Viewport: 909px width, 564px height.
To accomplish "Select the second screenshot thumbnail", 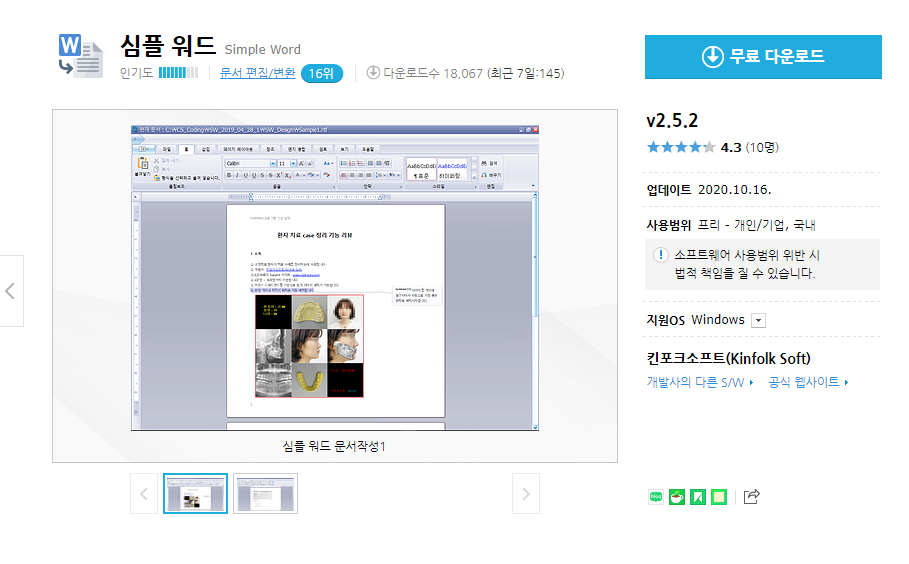I will click(266, 494).
